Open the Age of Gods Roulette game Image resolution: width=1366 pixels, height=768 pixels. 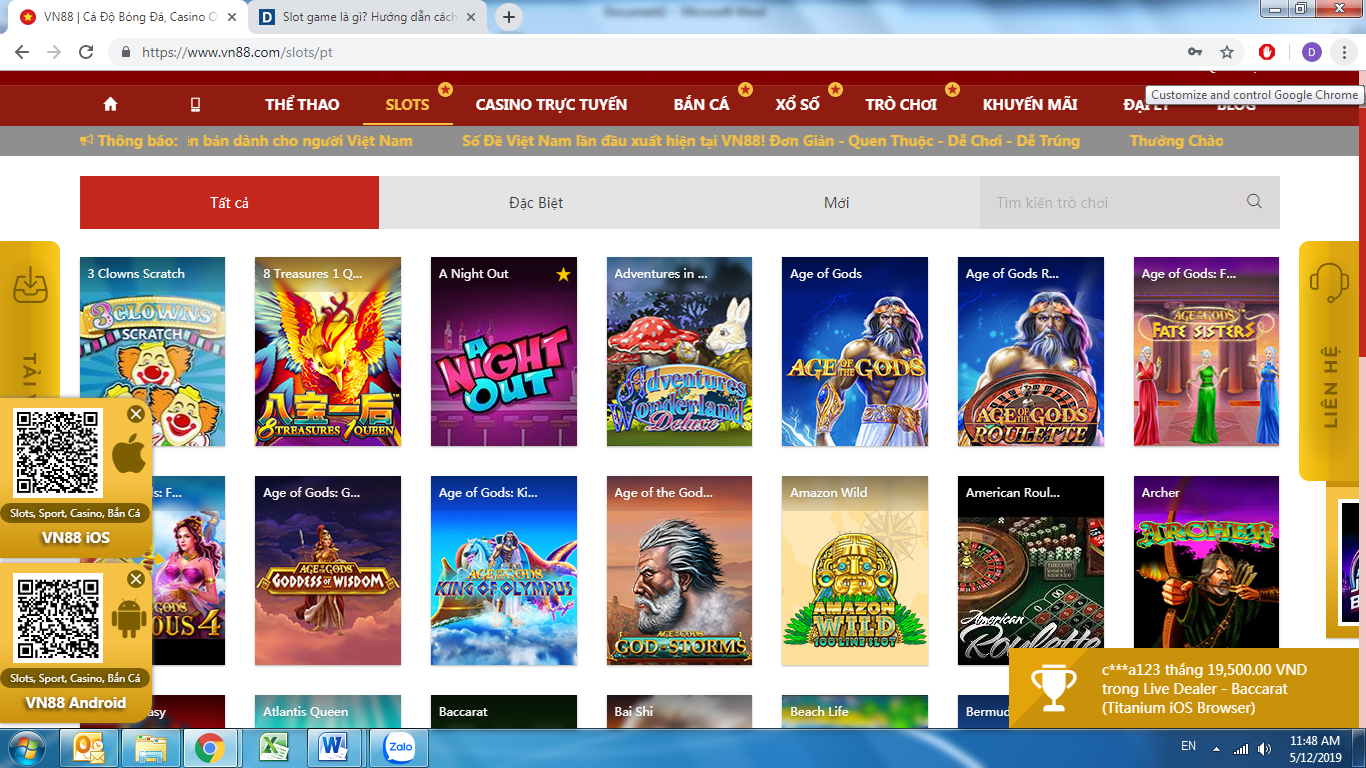tap(1031, 351)
